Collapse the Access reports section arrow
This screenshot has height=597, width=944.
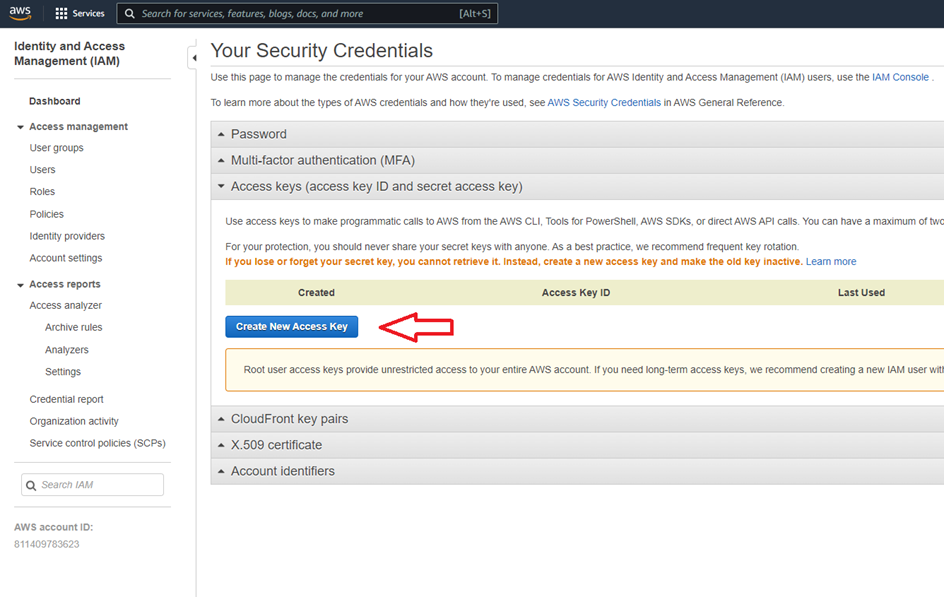(20, 285)
